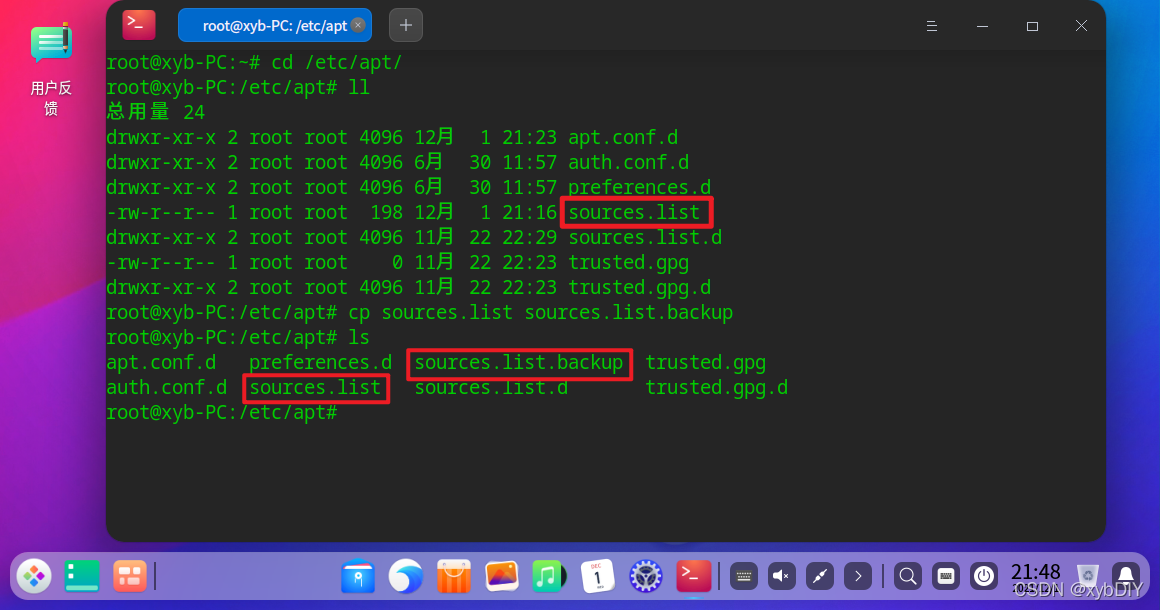
Task: Maximize the terminal window
Action: [1032, 26]
